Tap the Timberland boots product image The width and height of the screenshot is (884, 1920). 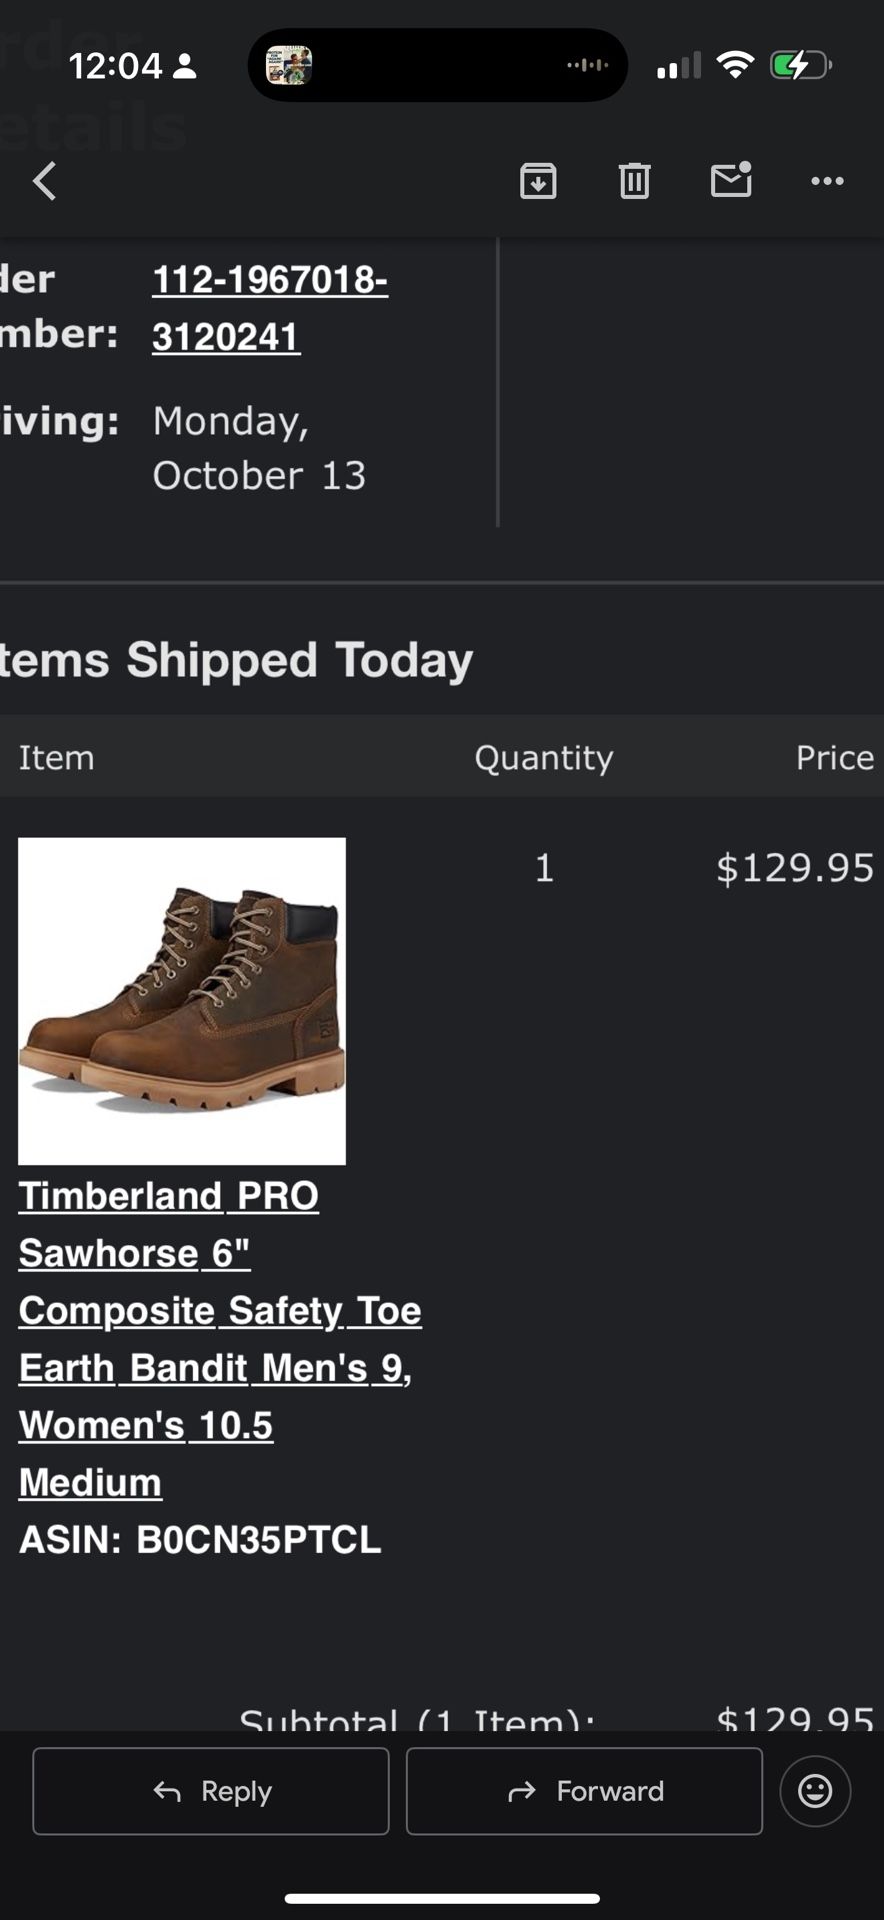click(x=182, y=1001)
